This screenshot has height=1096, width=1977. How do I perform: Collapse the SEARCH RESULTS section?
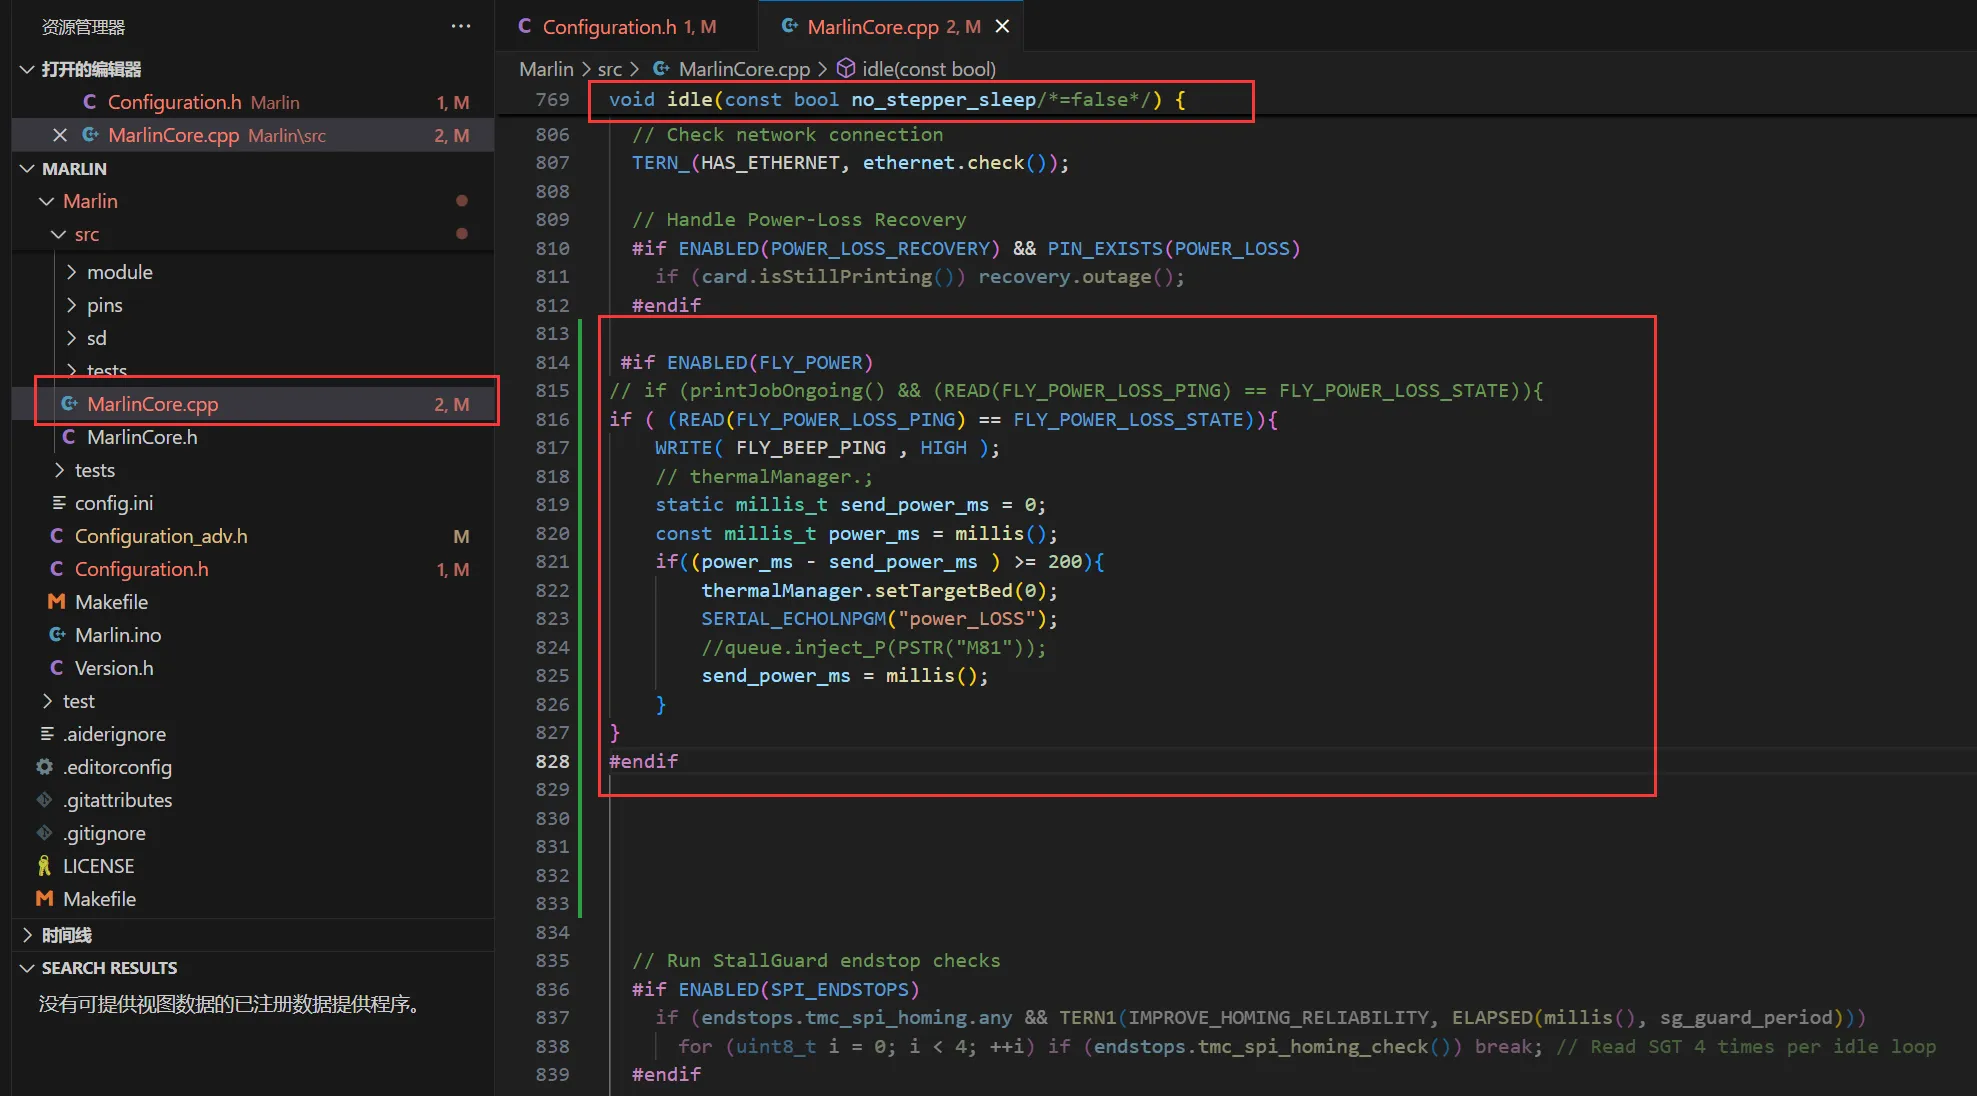[27, 968]
